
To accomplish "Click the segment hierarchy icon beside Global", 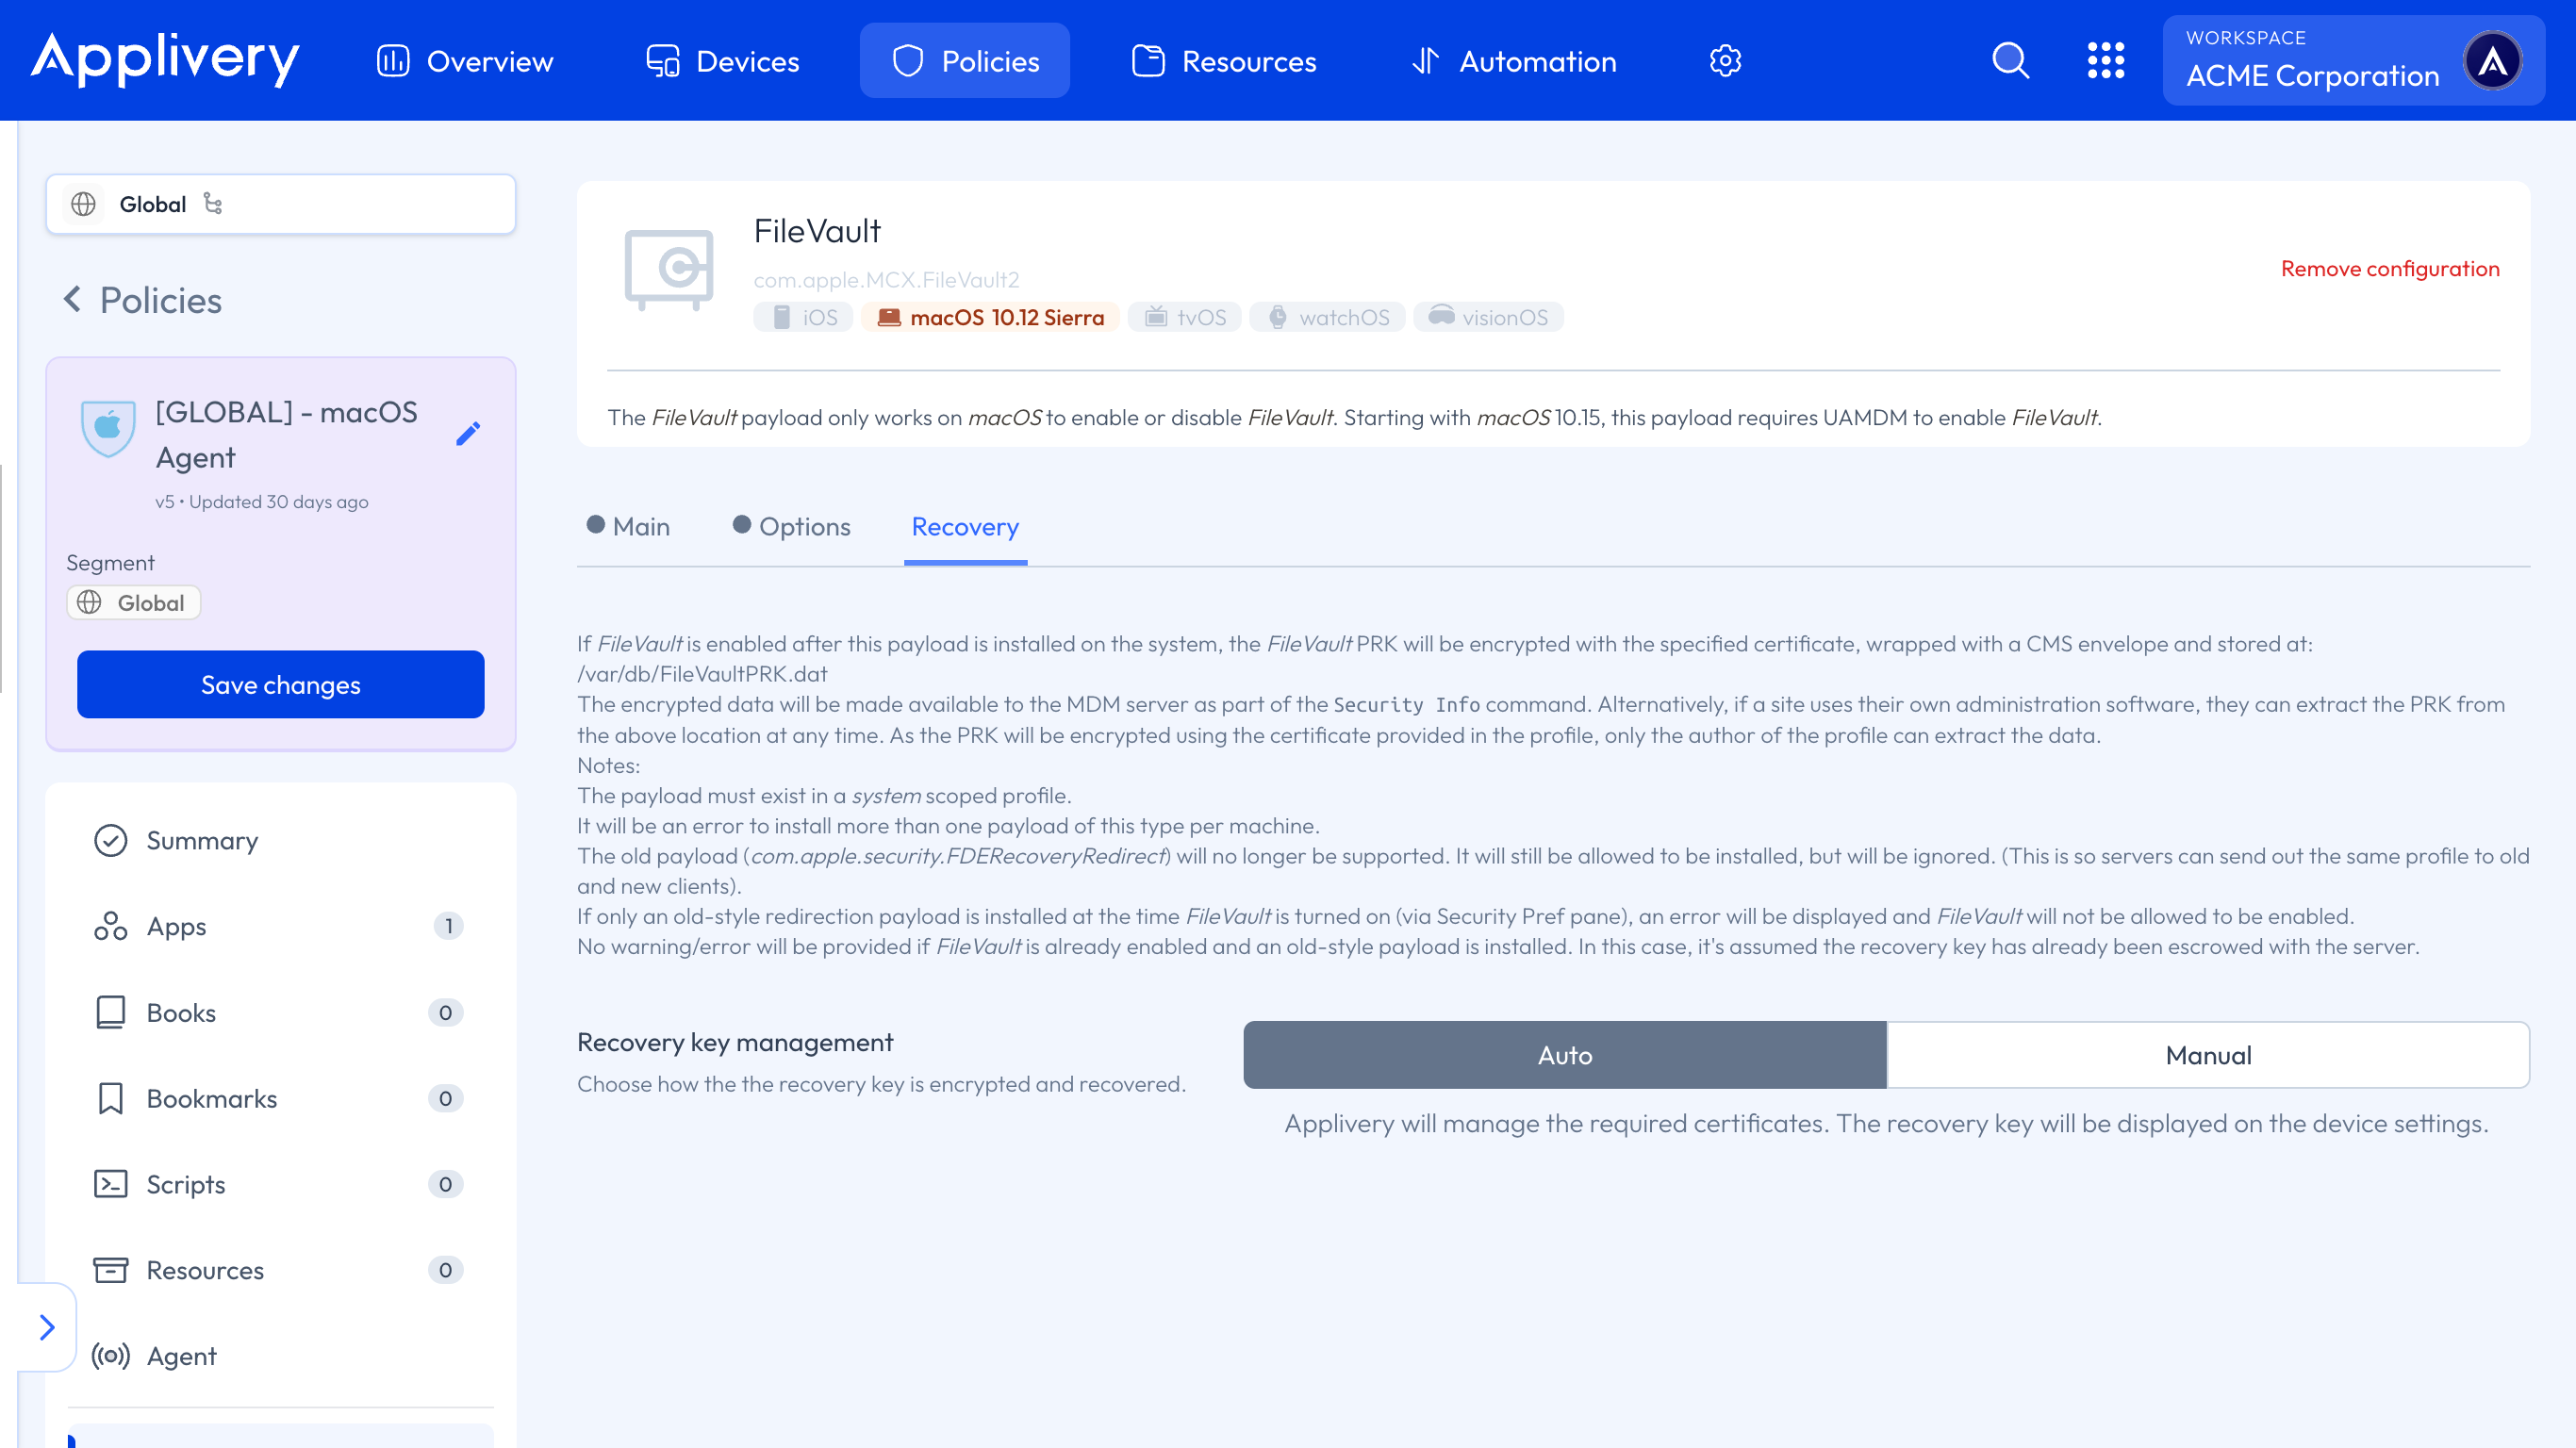I will (x=213, y=203).
